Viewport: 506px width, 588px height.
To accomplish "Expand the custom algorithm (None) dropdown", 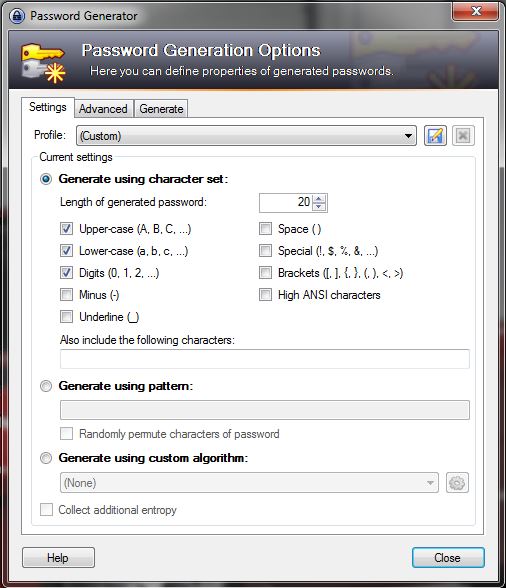I will pyautogui.click(x=249, y=483).
